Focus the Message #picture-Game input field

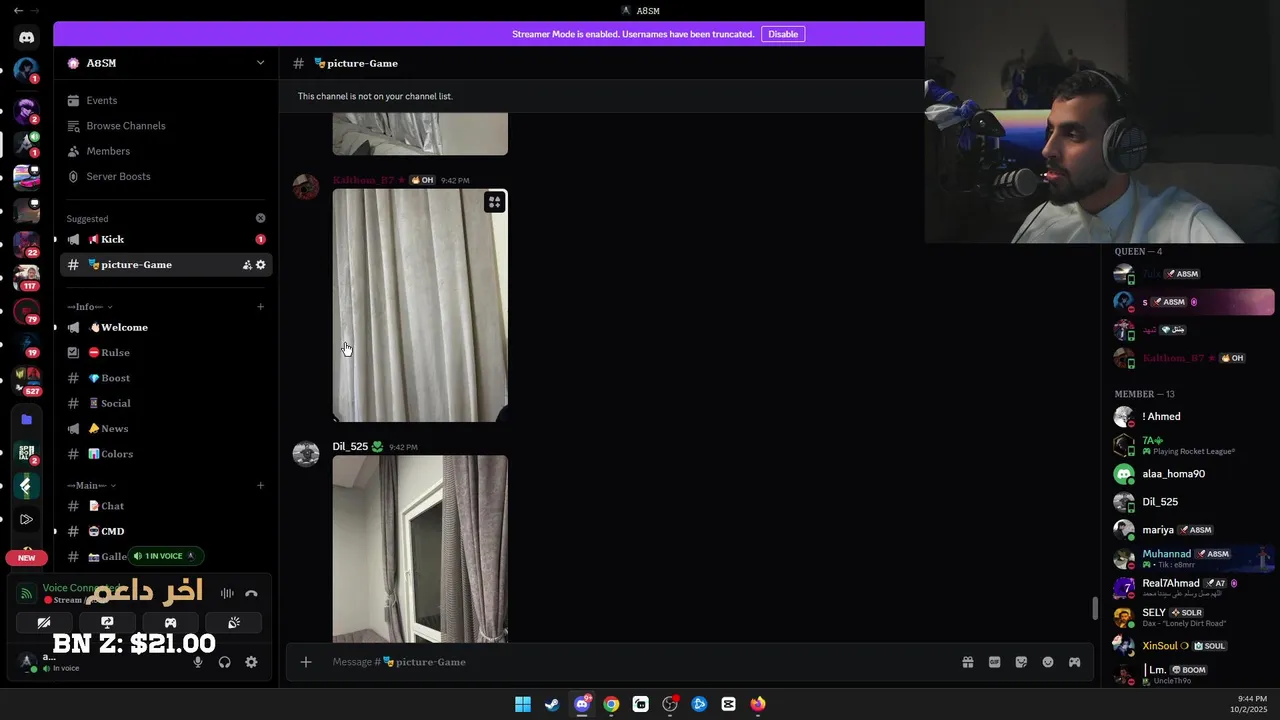pyautogui.click(x=640, y=662)
